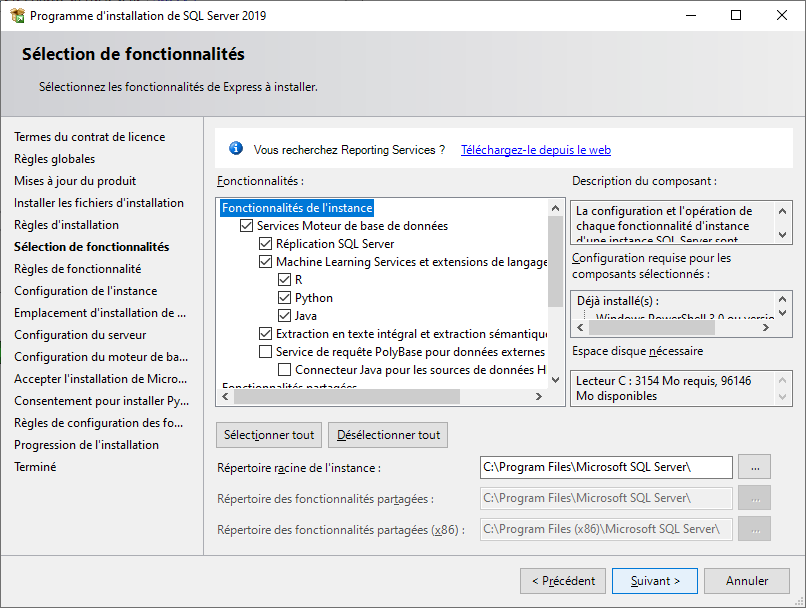806x608 pixels.
Task: Uncheck the Java checkbox
Action: click(284, 316)
